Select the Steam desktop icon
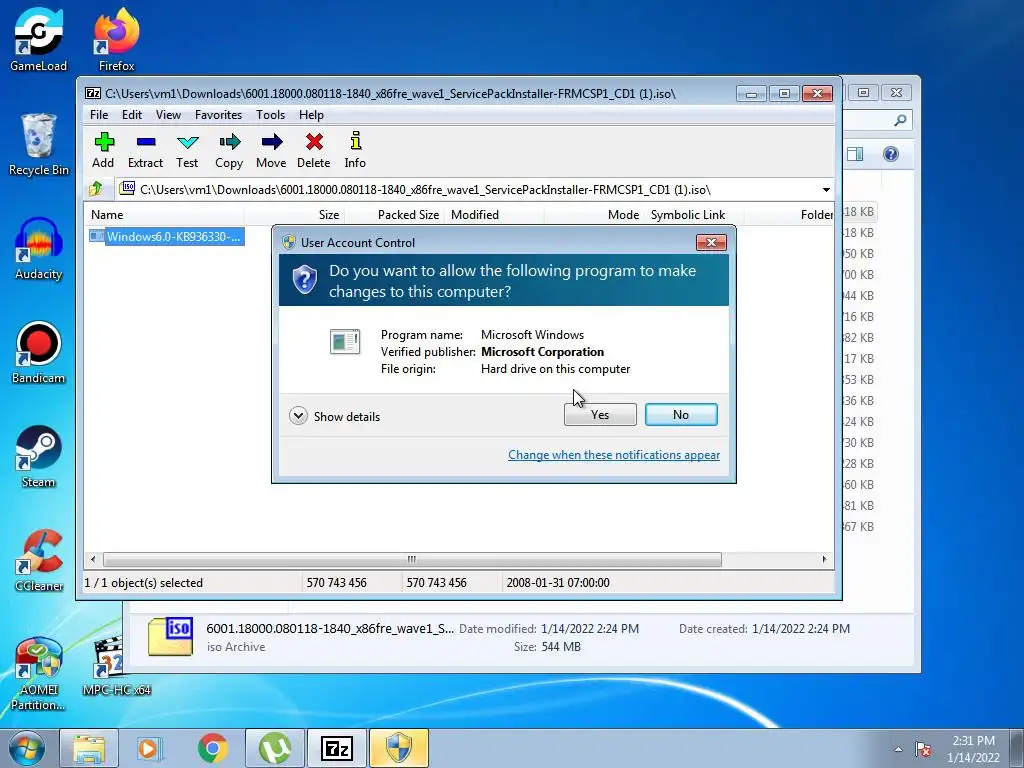The height and width of the screenshot is (768, 1024). (x=39, y=456)
